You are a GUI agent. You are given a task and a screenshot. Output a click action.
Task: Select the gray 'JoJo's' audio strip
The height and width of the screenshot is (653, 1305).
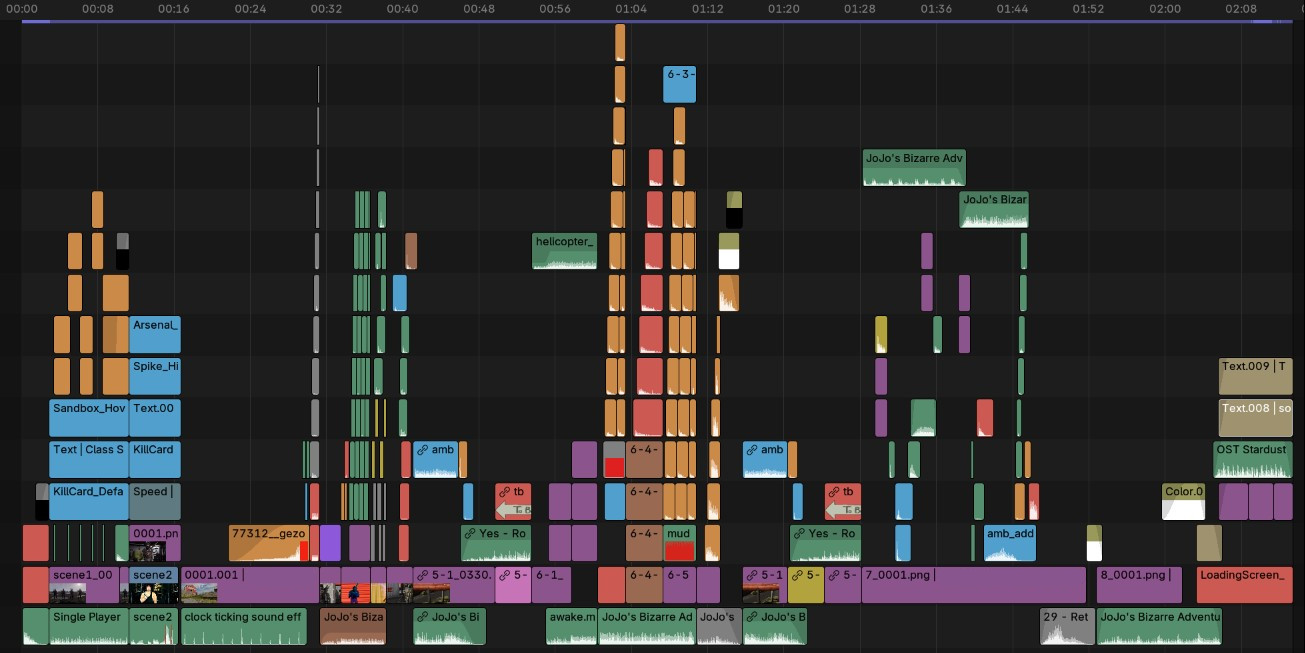pyautogui.click(x=720, y=627)
